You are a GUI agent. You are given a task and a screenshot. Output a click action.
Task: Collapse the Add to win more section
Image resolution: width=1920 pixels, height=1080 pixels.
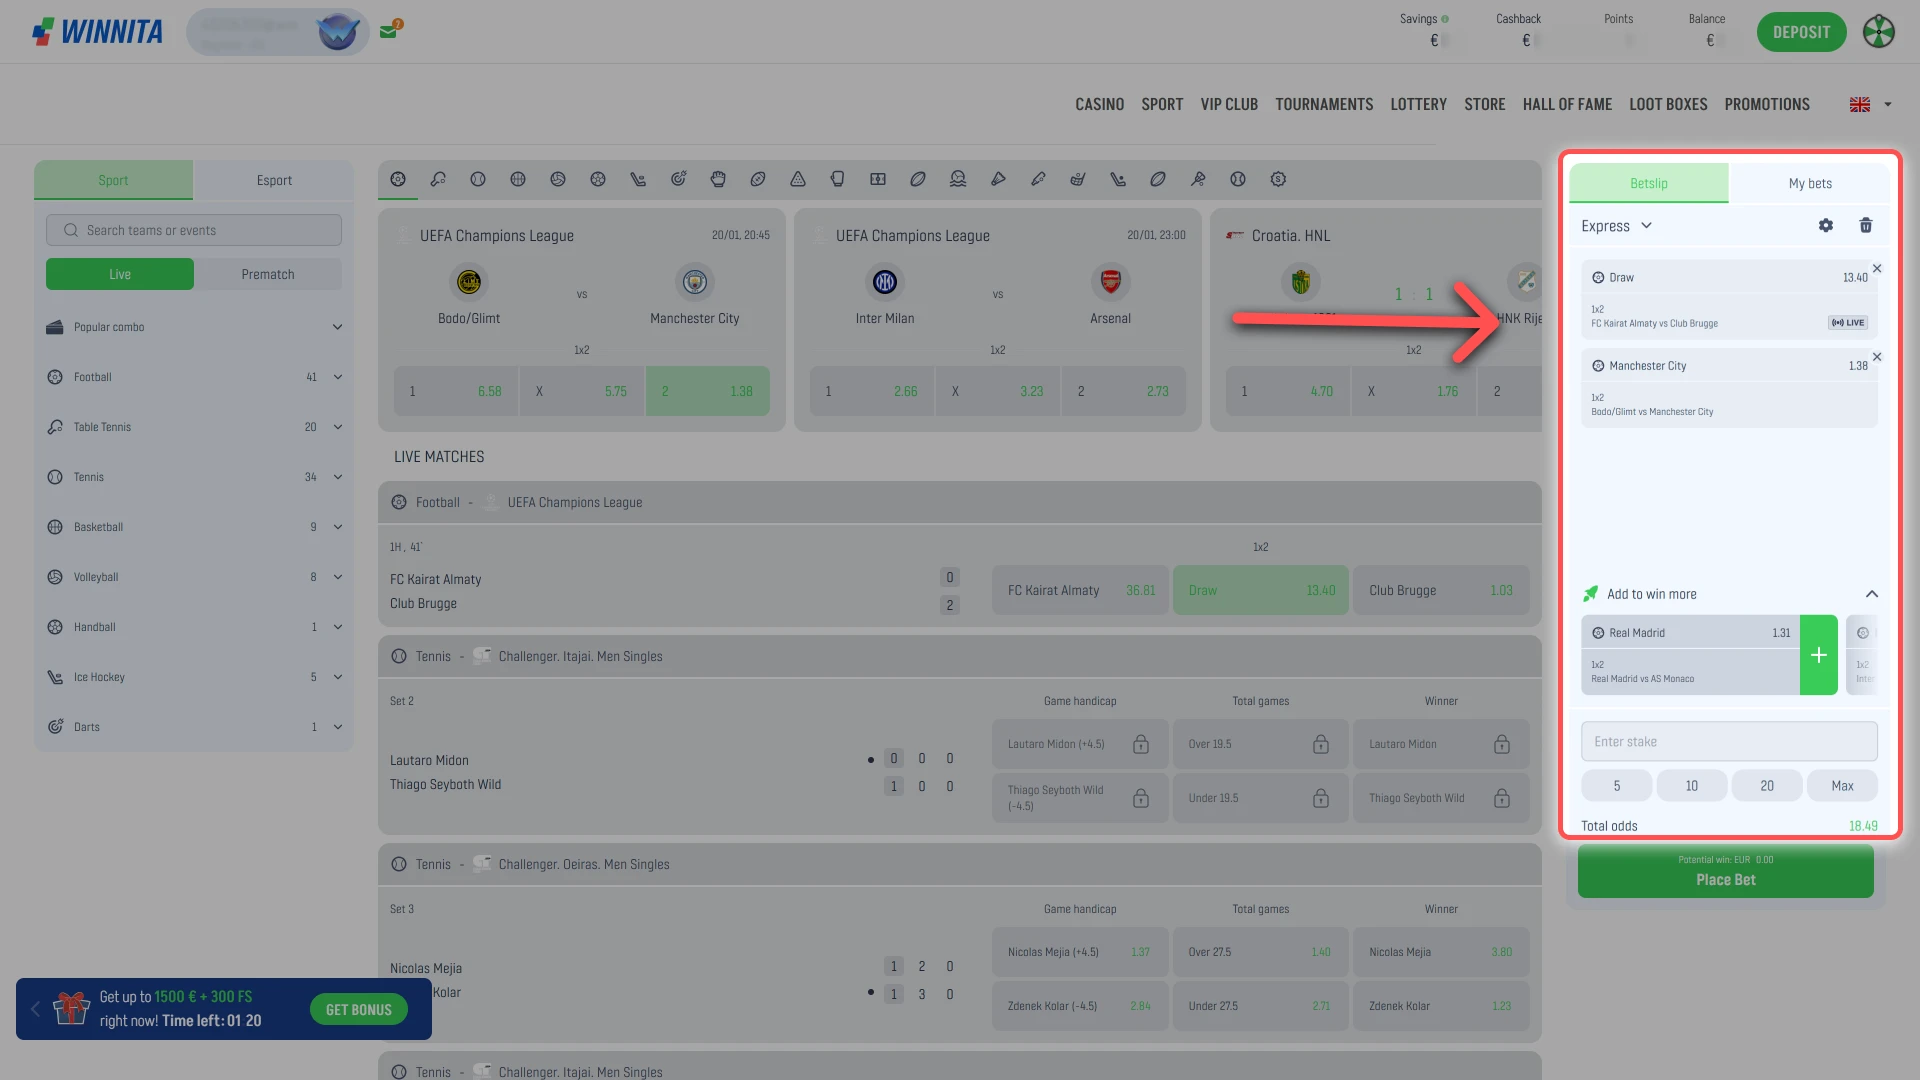[x=1872, y=594]
